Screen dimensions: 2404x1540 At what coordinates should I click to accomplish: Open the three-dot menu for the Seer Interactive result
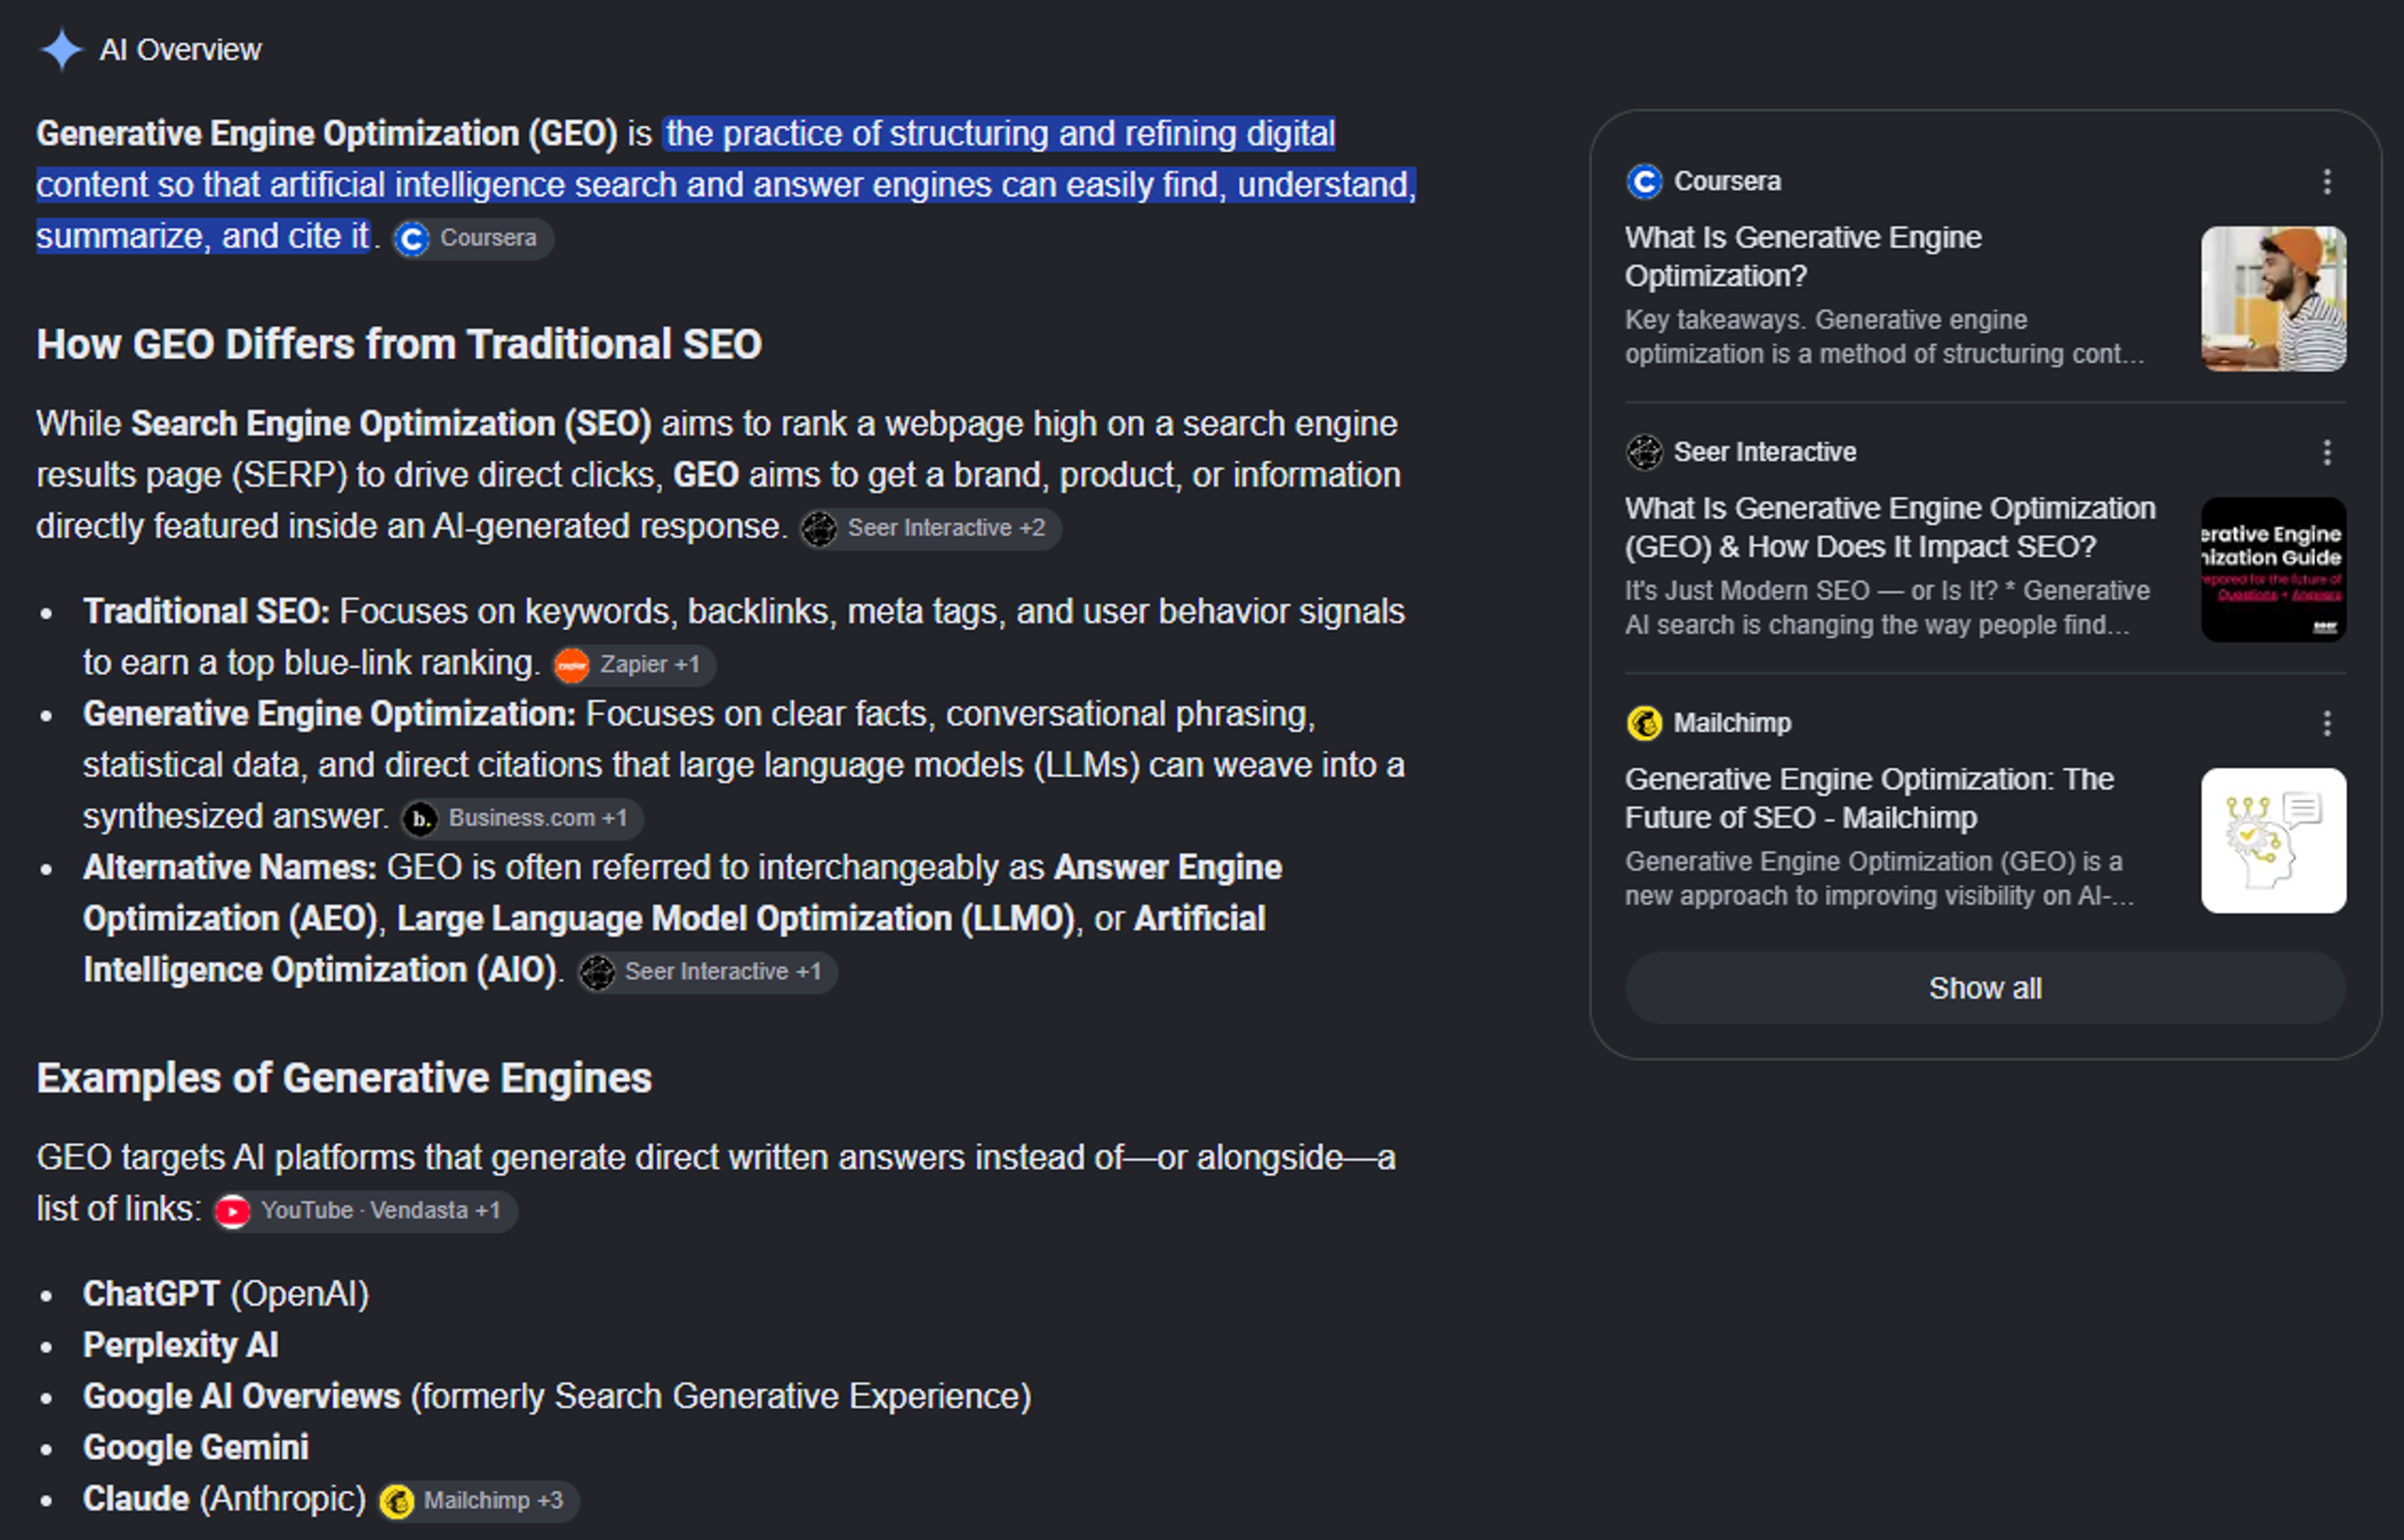click(x=2327, y=452)
